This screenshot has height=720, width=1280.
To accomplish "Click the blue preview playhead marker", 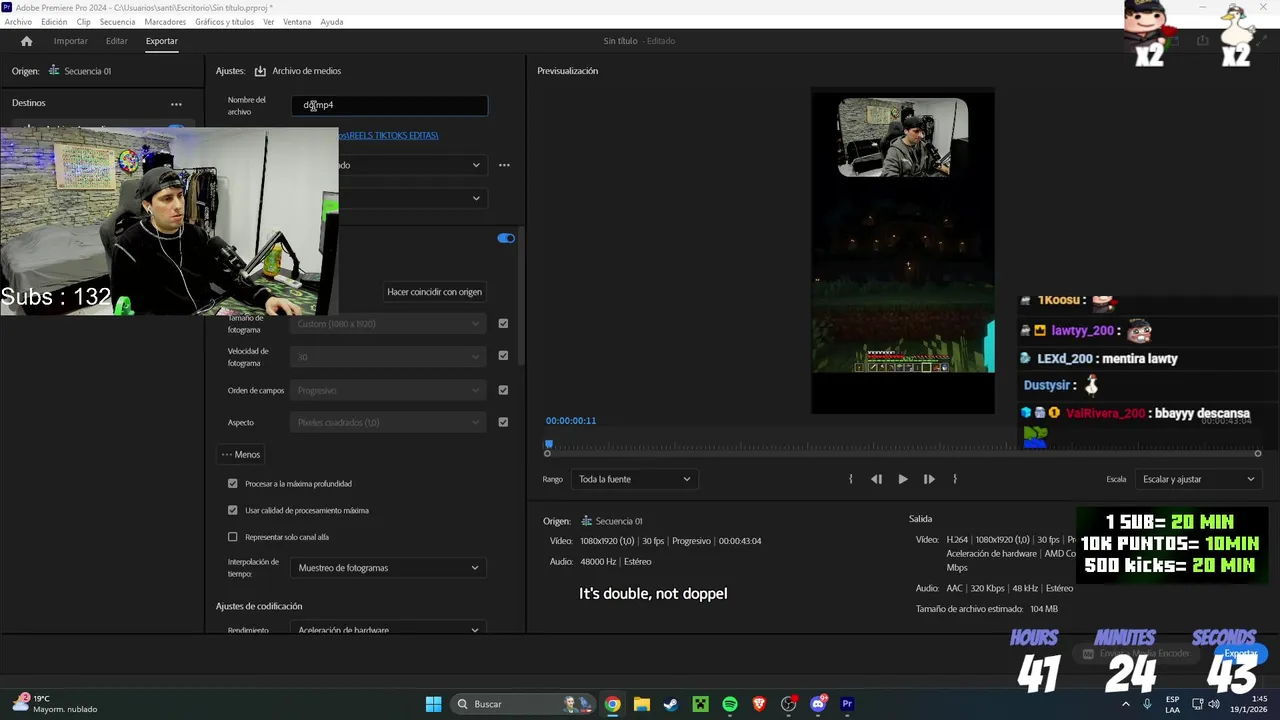I will click(x=548, y=444).
